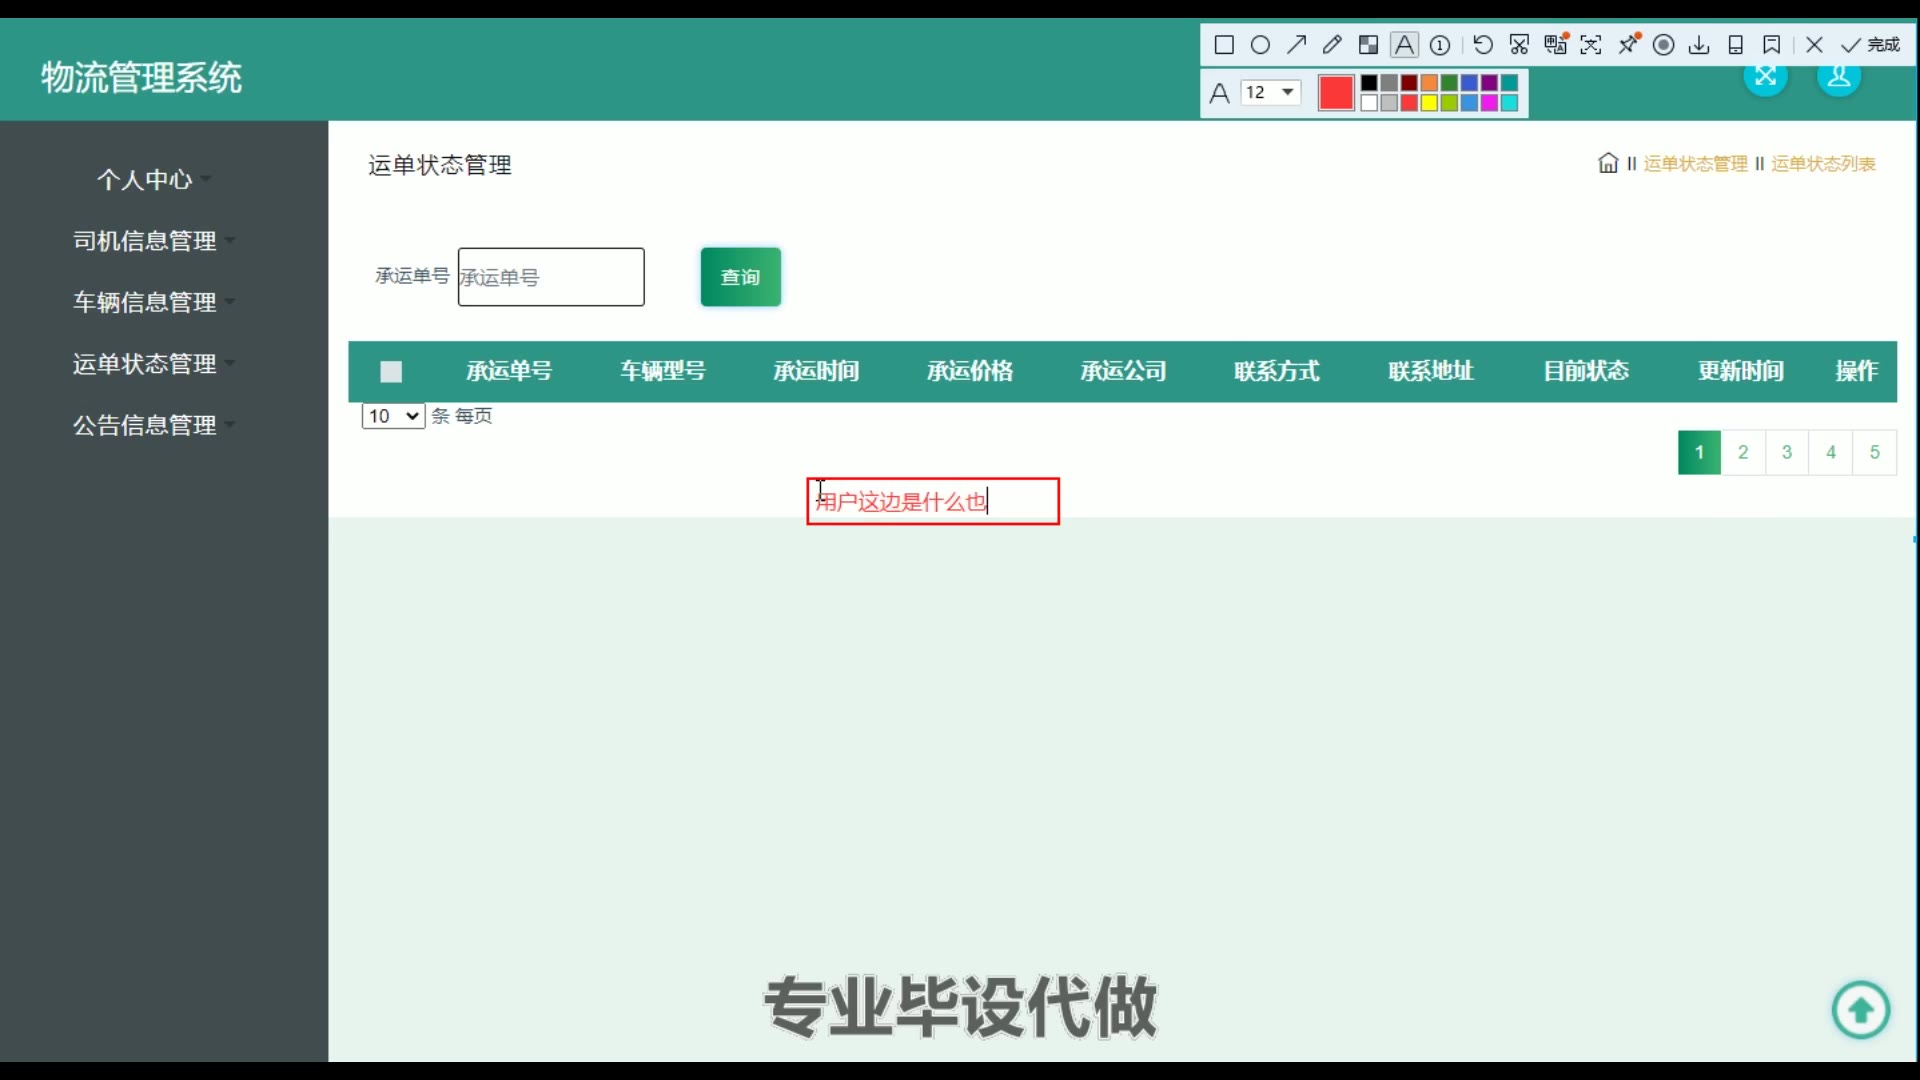Open the font size 12 dropdown
Screen dimensions: 1920x1080
[x=1270, y=92]
